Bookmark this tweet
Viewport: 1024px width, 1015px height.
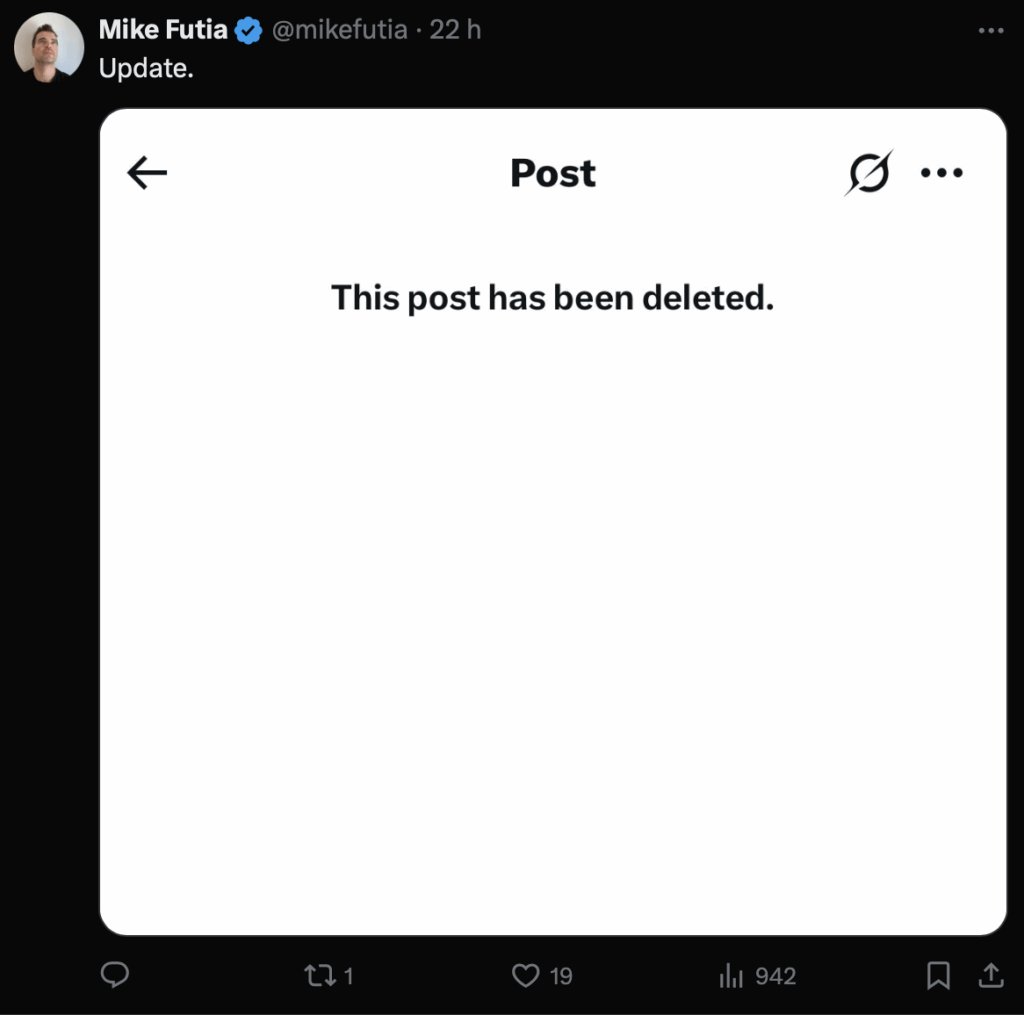coord(938,976)
